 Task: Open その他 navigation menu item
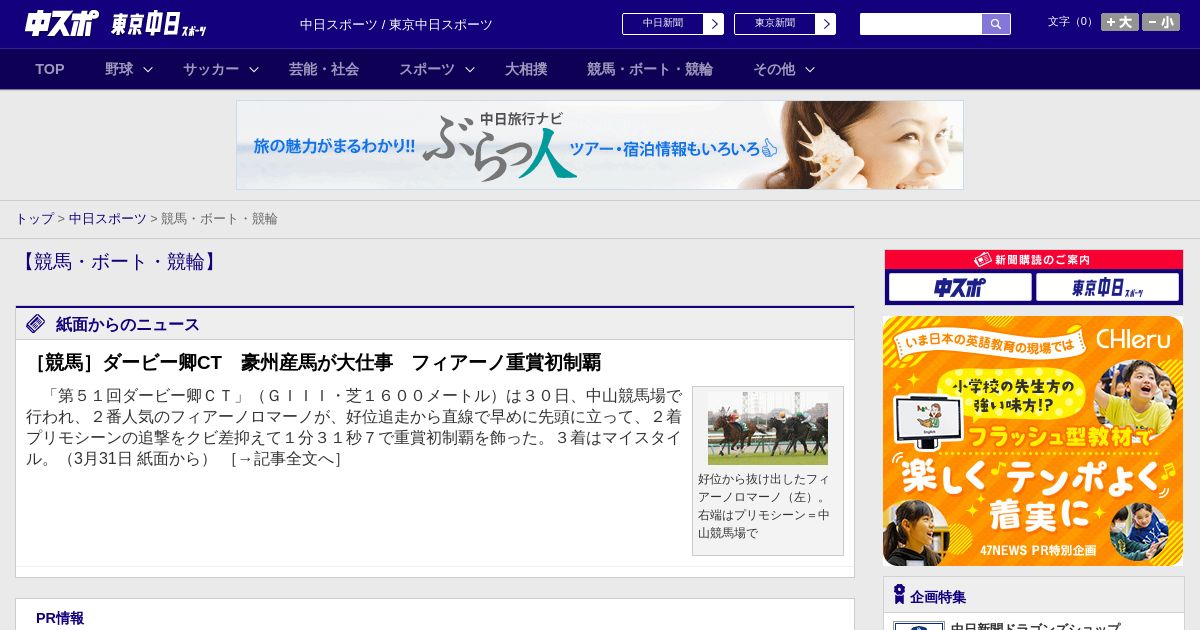coord(774,69)
